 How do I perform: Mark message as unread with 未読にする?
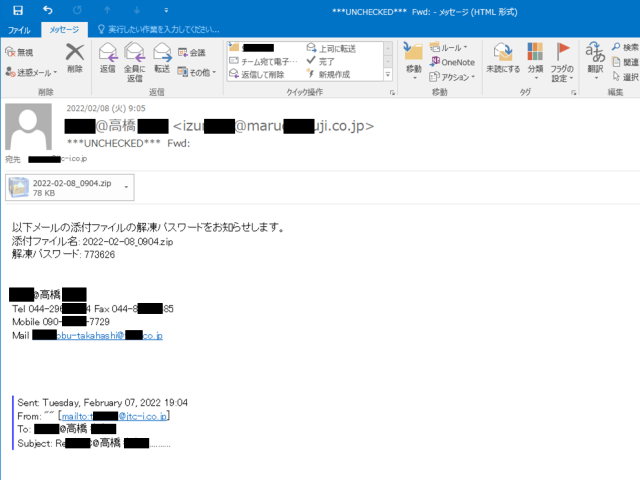pyautogui.click(x=503, y=59)
